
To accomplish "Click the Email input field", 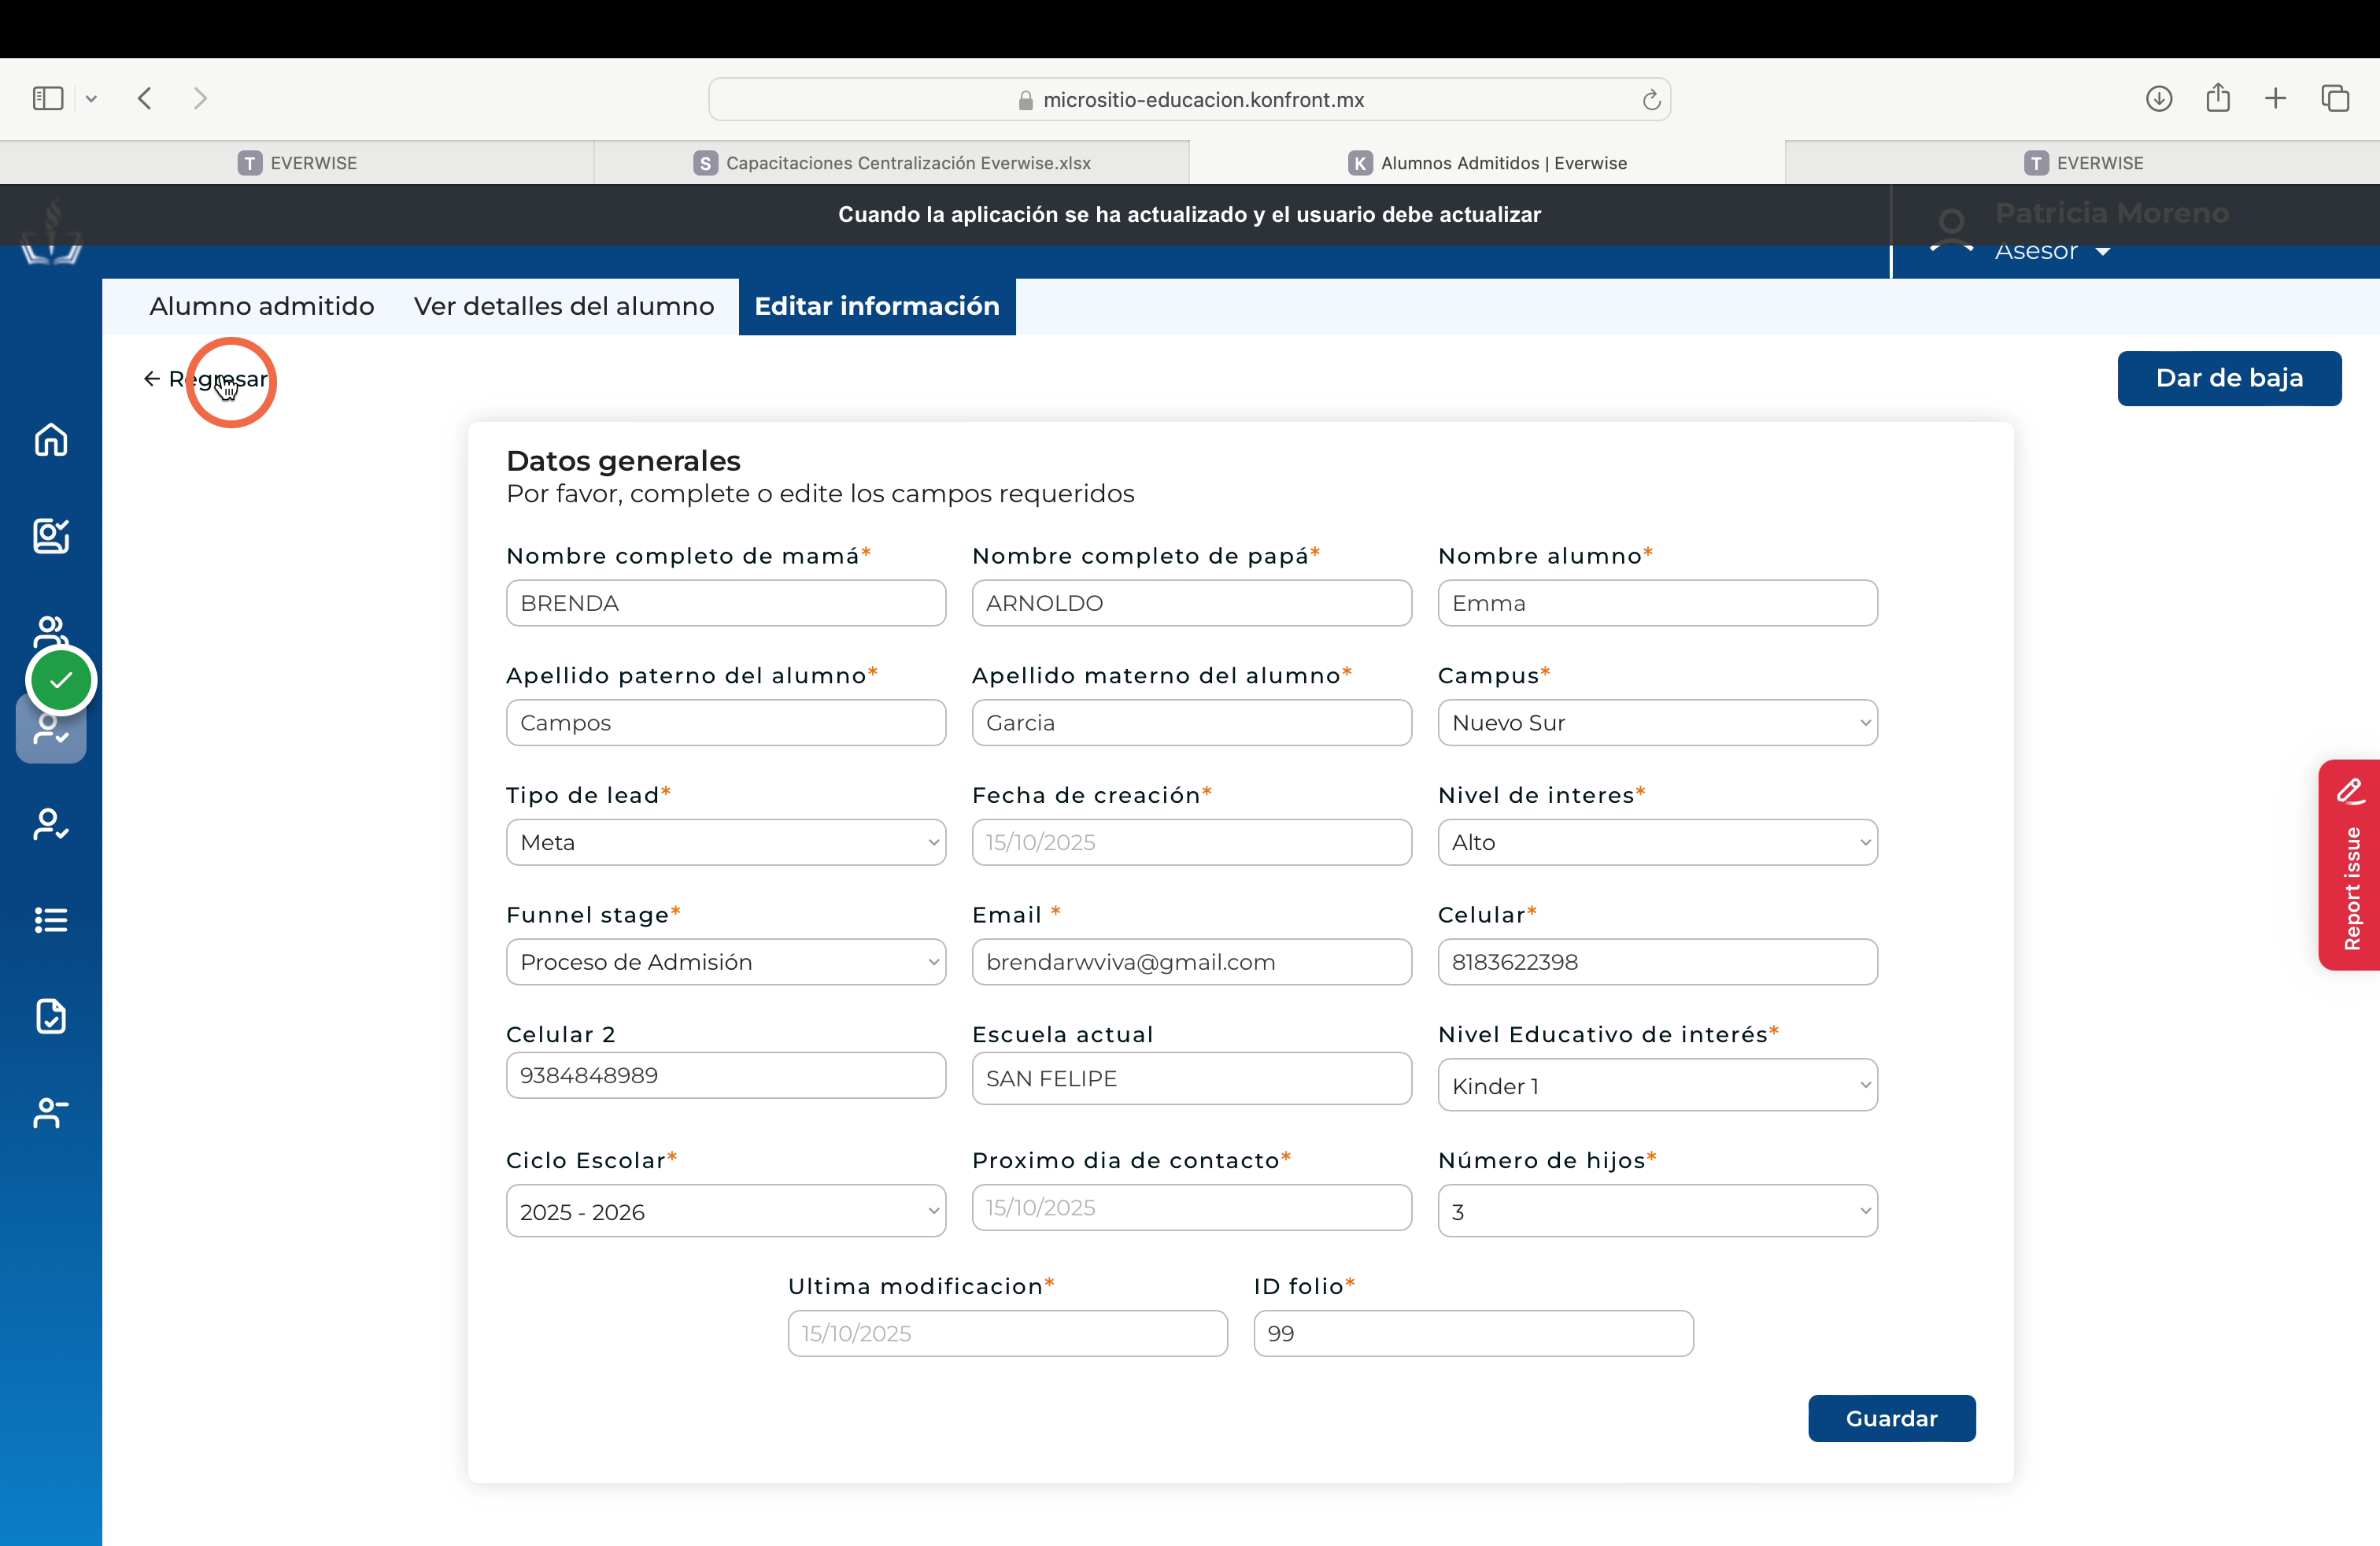I will click(1191, 962).
